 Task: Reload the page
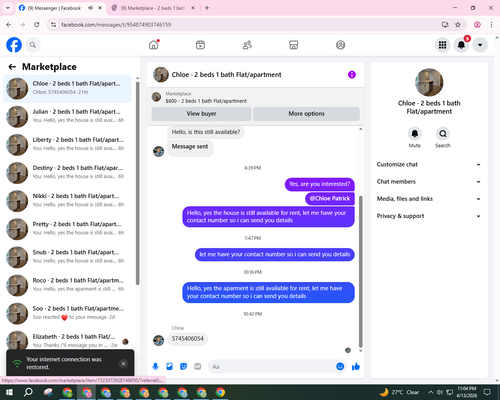click(x=37, y=25)
